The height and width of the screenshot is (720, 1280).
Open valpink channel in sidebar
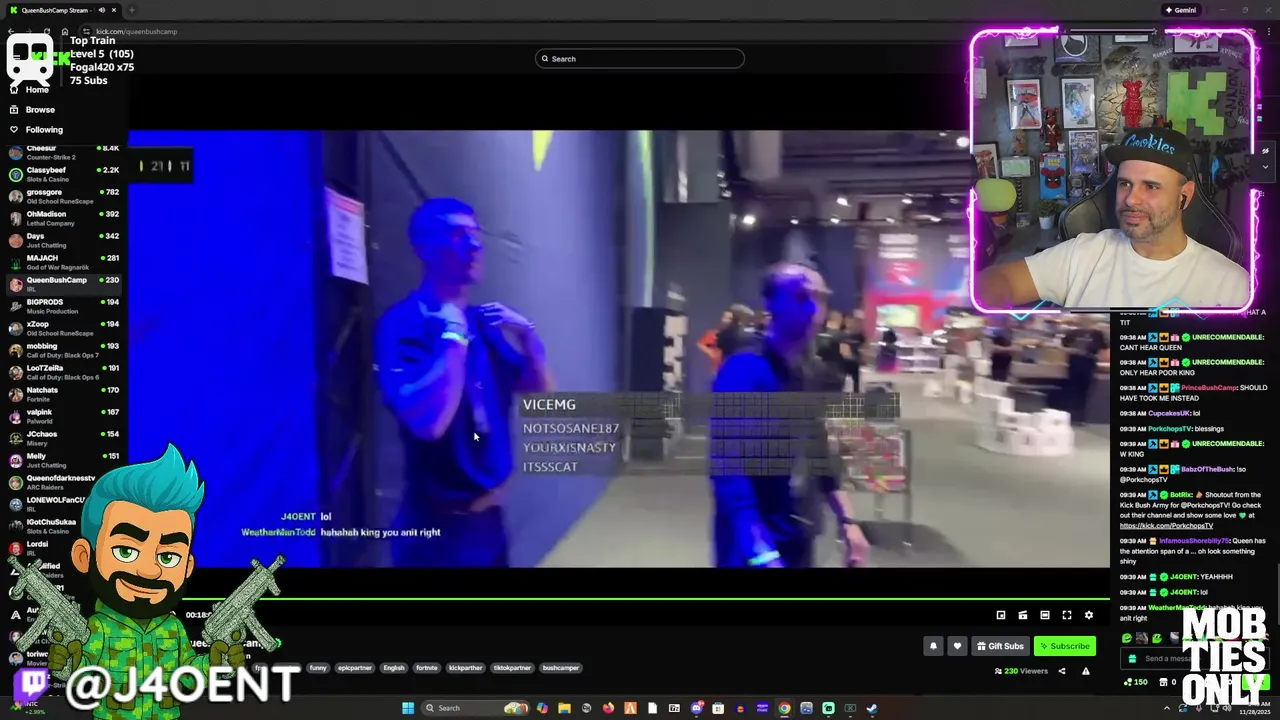[x=63, y=416]
